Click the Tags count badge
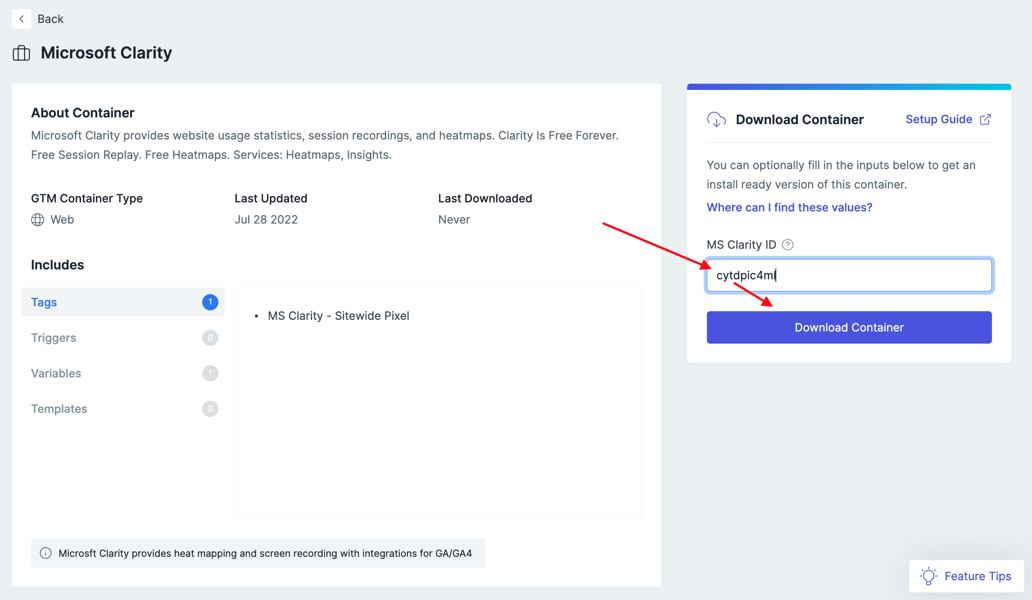1032x600 pixels. (x=210, y=303)
